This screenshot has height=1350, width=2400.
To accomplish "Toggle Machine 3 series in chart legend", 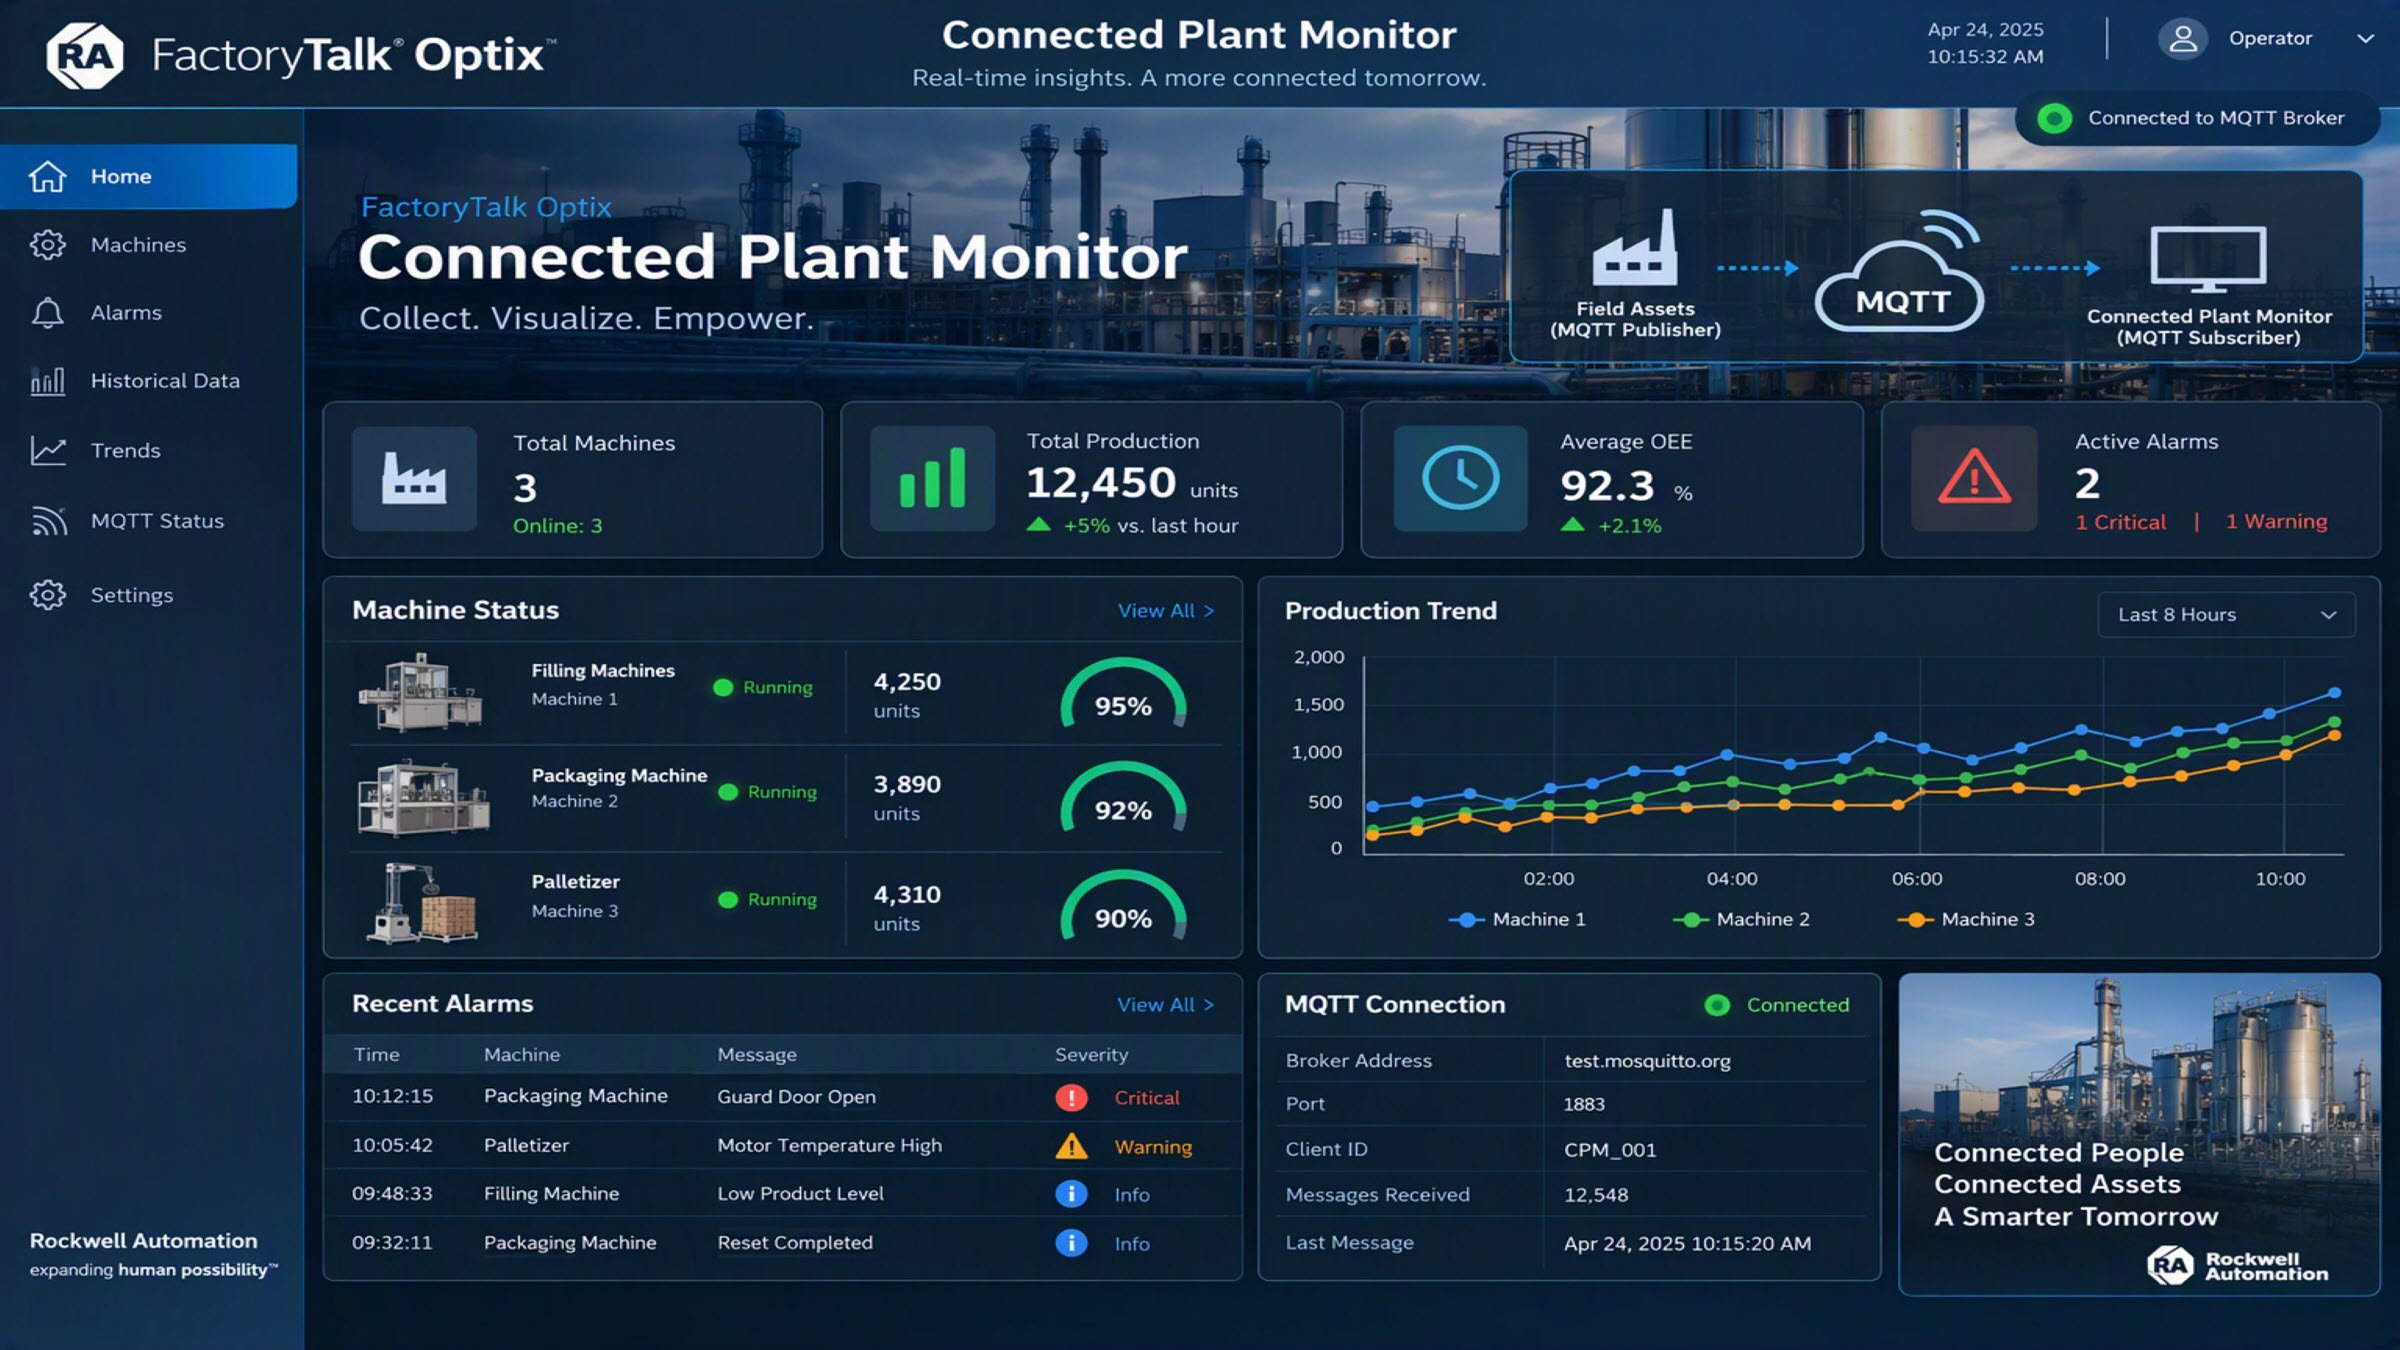I will [1966, 920].
